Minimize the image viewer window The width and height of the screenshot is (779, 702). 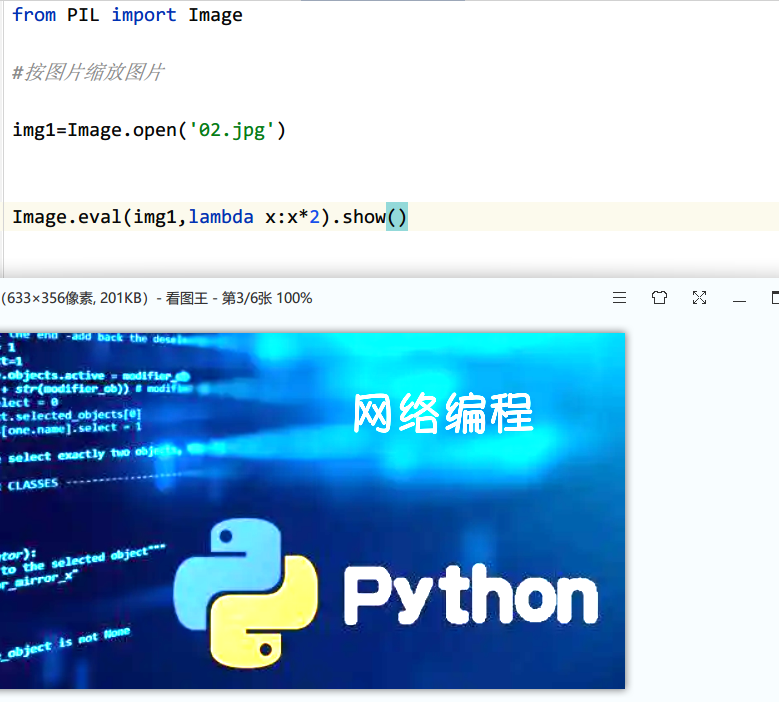coord(739,300)
